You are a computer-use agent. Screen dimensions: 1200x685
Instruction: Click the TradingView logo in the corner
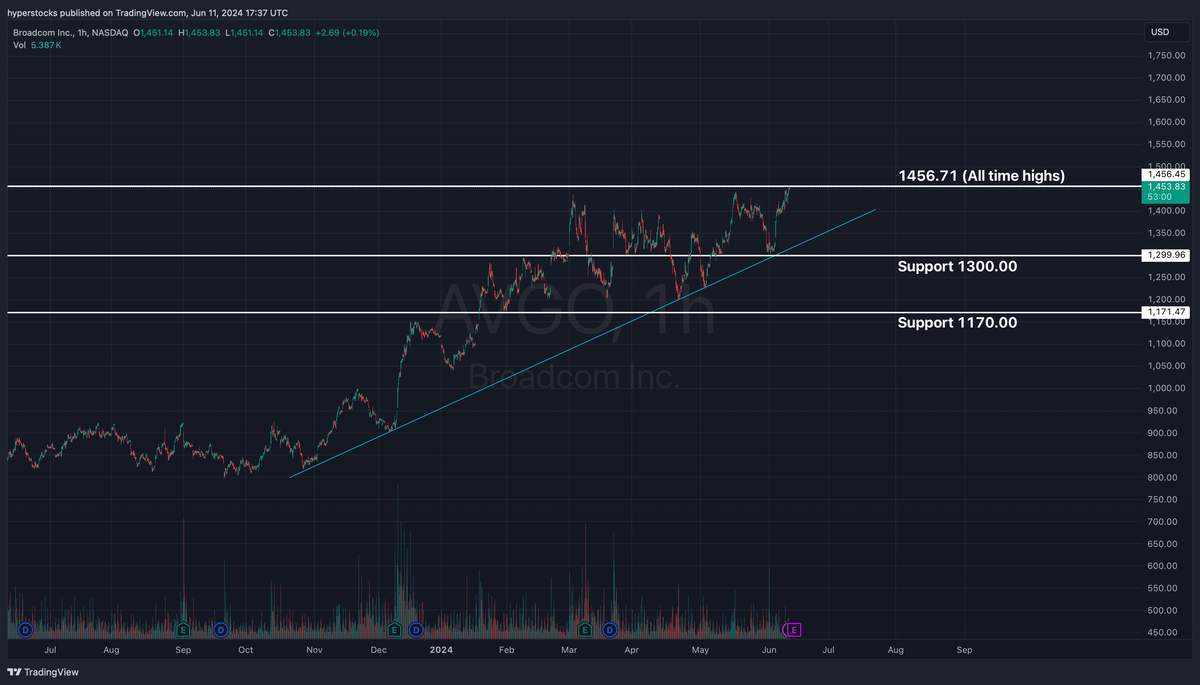[x=44, y=673]
